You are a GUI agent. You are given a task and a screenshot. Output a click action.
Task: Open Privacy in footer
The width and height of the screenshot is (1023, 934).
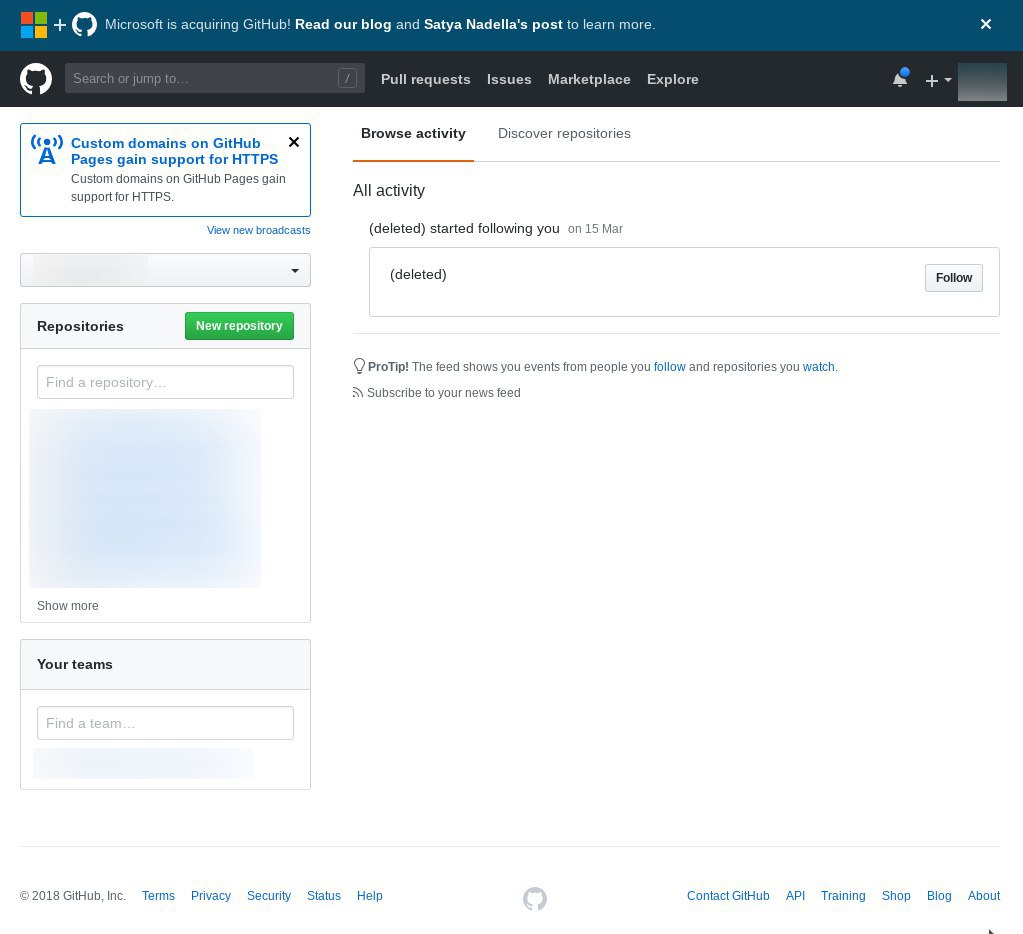click(211, 896)
